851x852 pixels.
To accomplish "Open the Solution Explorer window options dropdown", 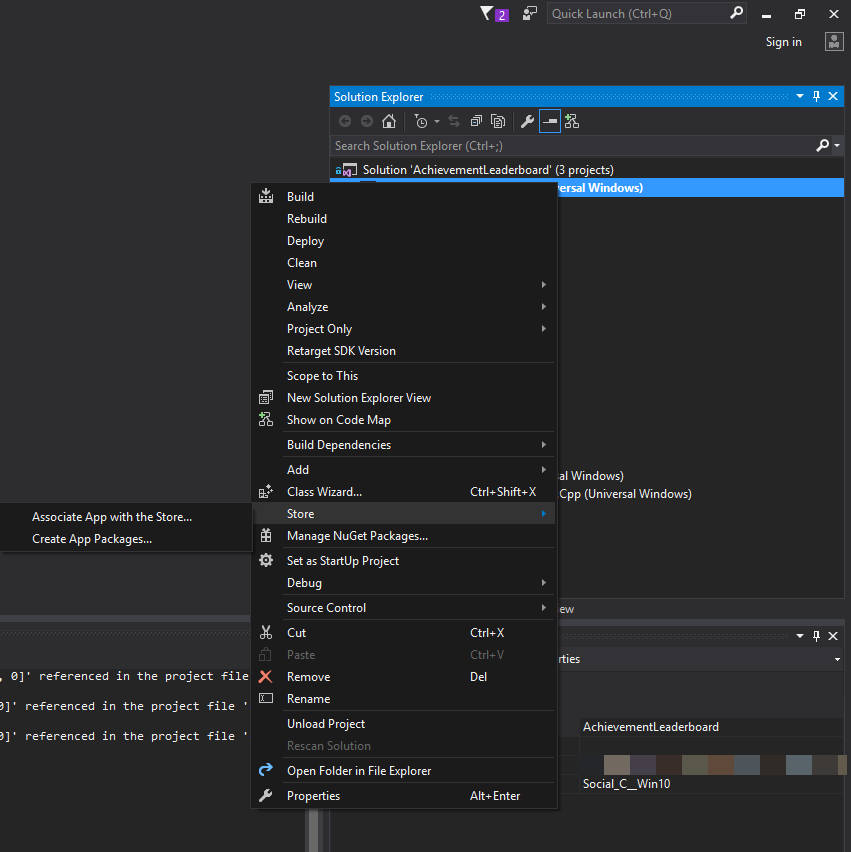I will [x=800, y=96].
